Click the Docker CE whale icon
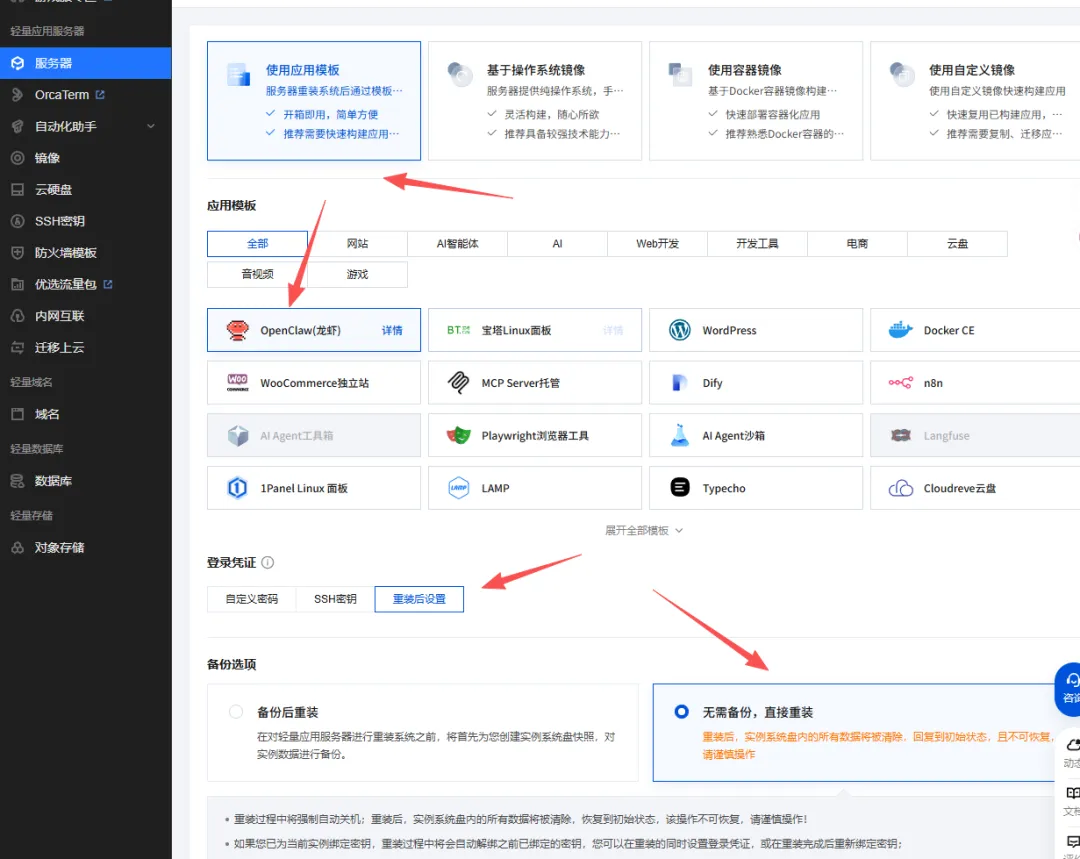 click(x=900, y=331)
